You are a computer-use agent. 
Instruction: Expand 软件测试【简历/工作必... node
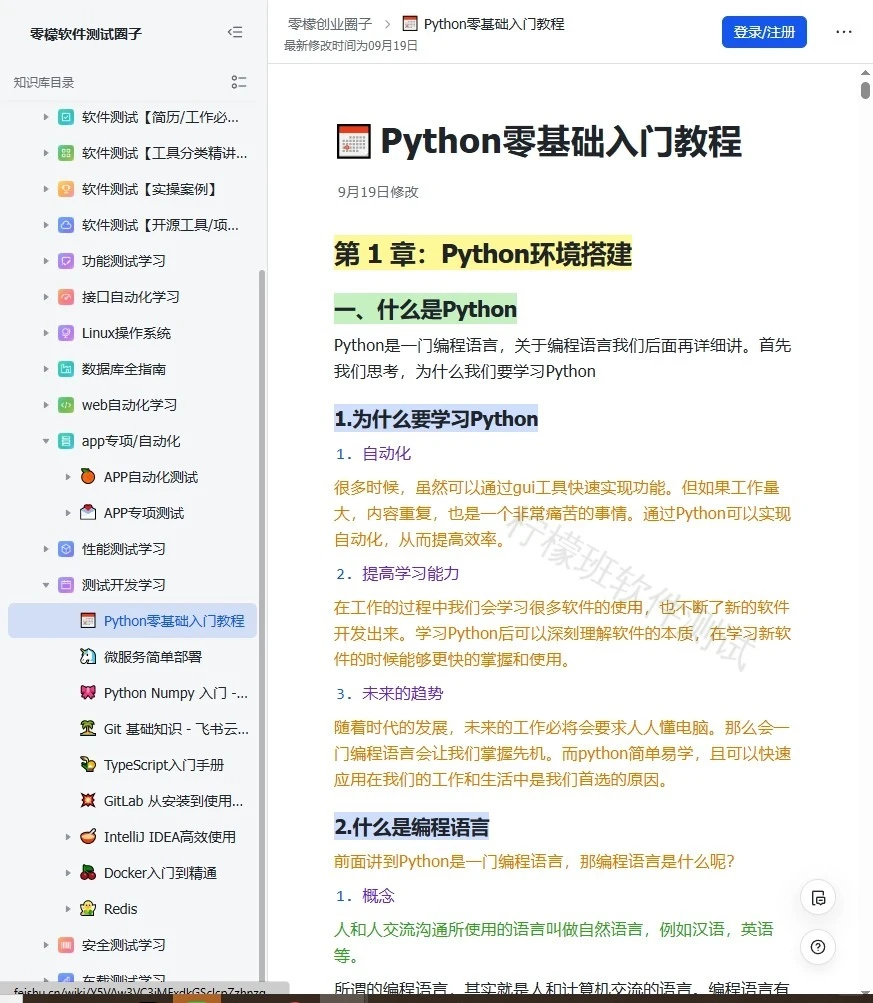[46, 117]
